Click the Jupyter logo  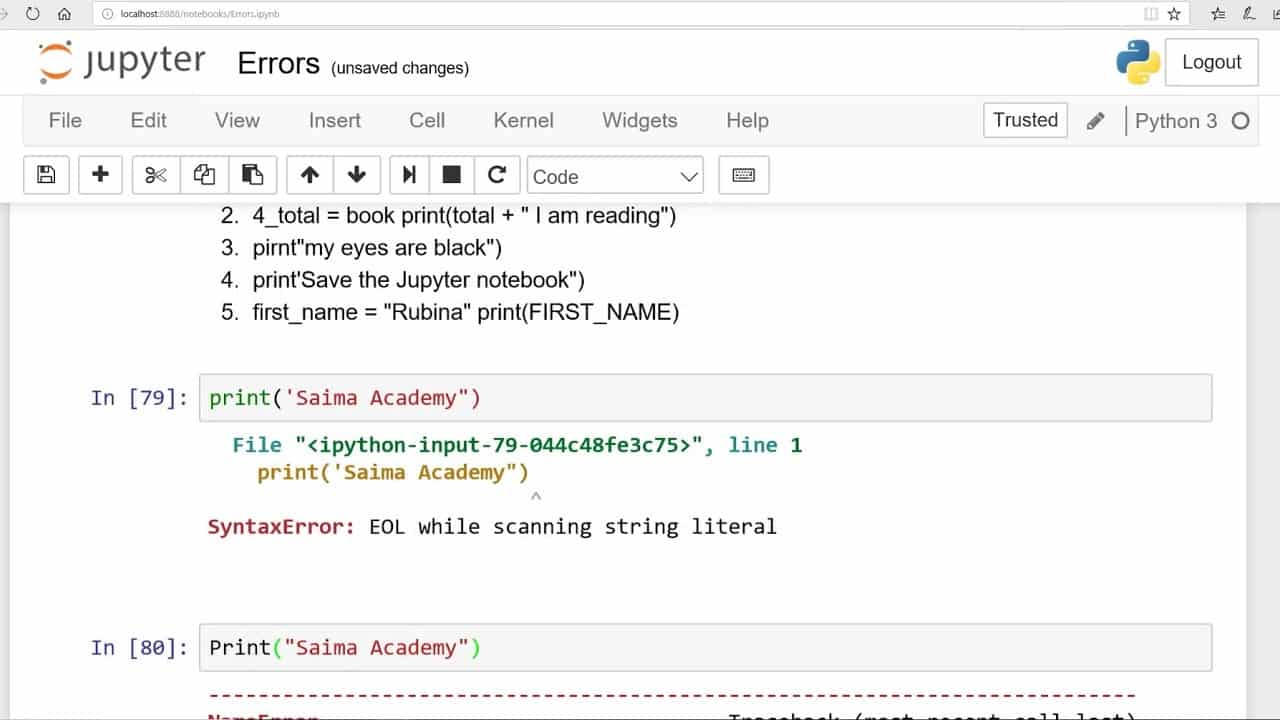[x=122, y=62]
